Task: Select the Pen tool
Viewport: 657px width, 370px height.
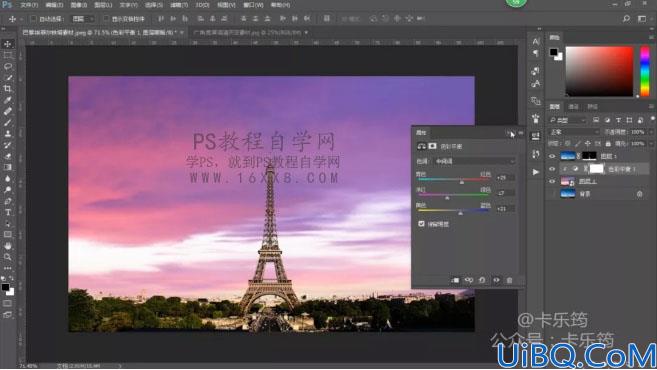Action: coord(8,201)
